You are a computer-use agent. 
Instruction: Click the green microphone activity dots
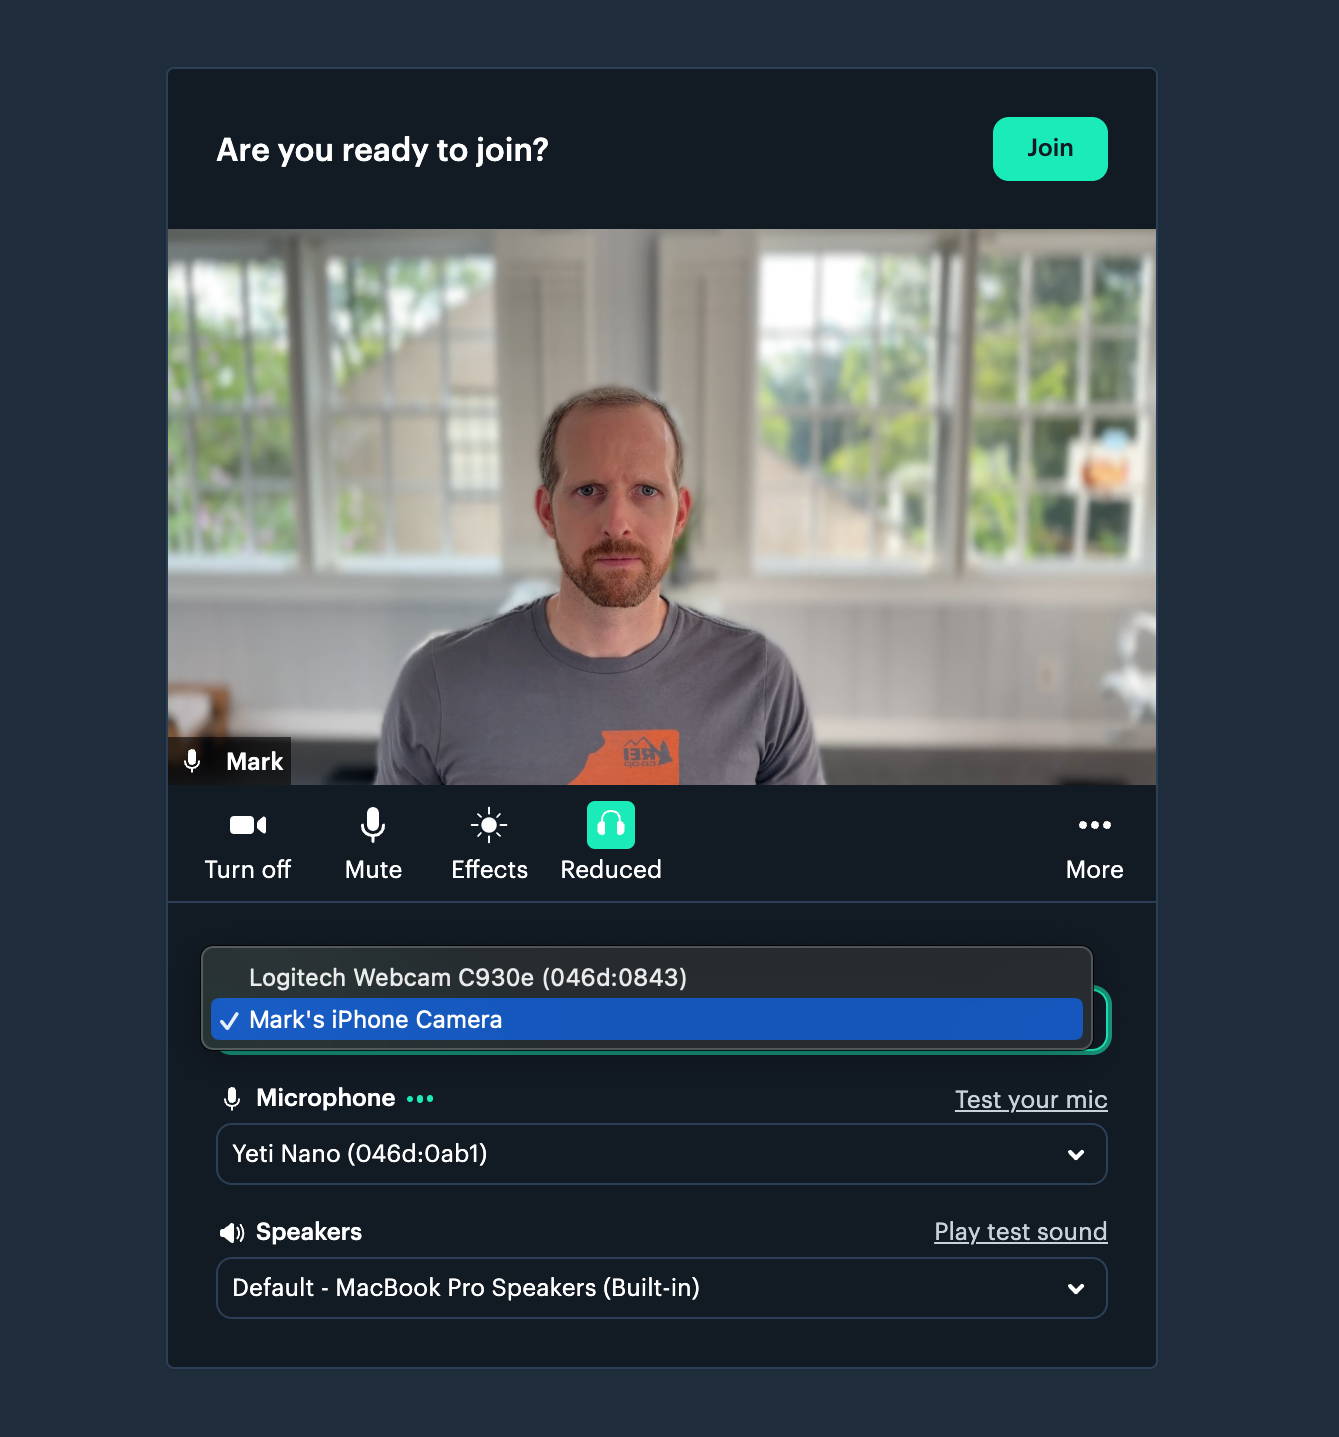(420, 1098)
